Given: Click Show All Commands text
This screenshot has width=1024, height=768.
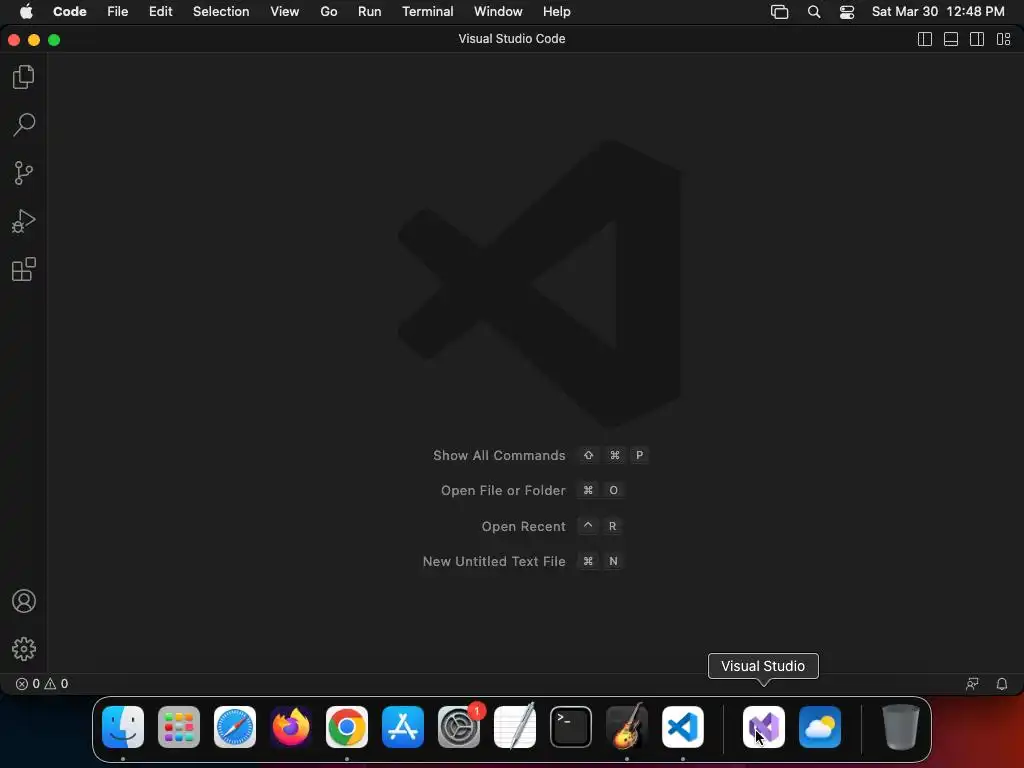Looking at the screenshot, I should (x=500, y=455).
